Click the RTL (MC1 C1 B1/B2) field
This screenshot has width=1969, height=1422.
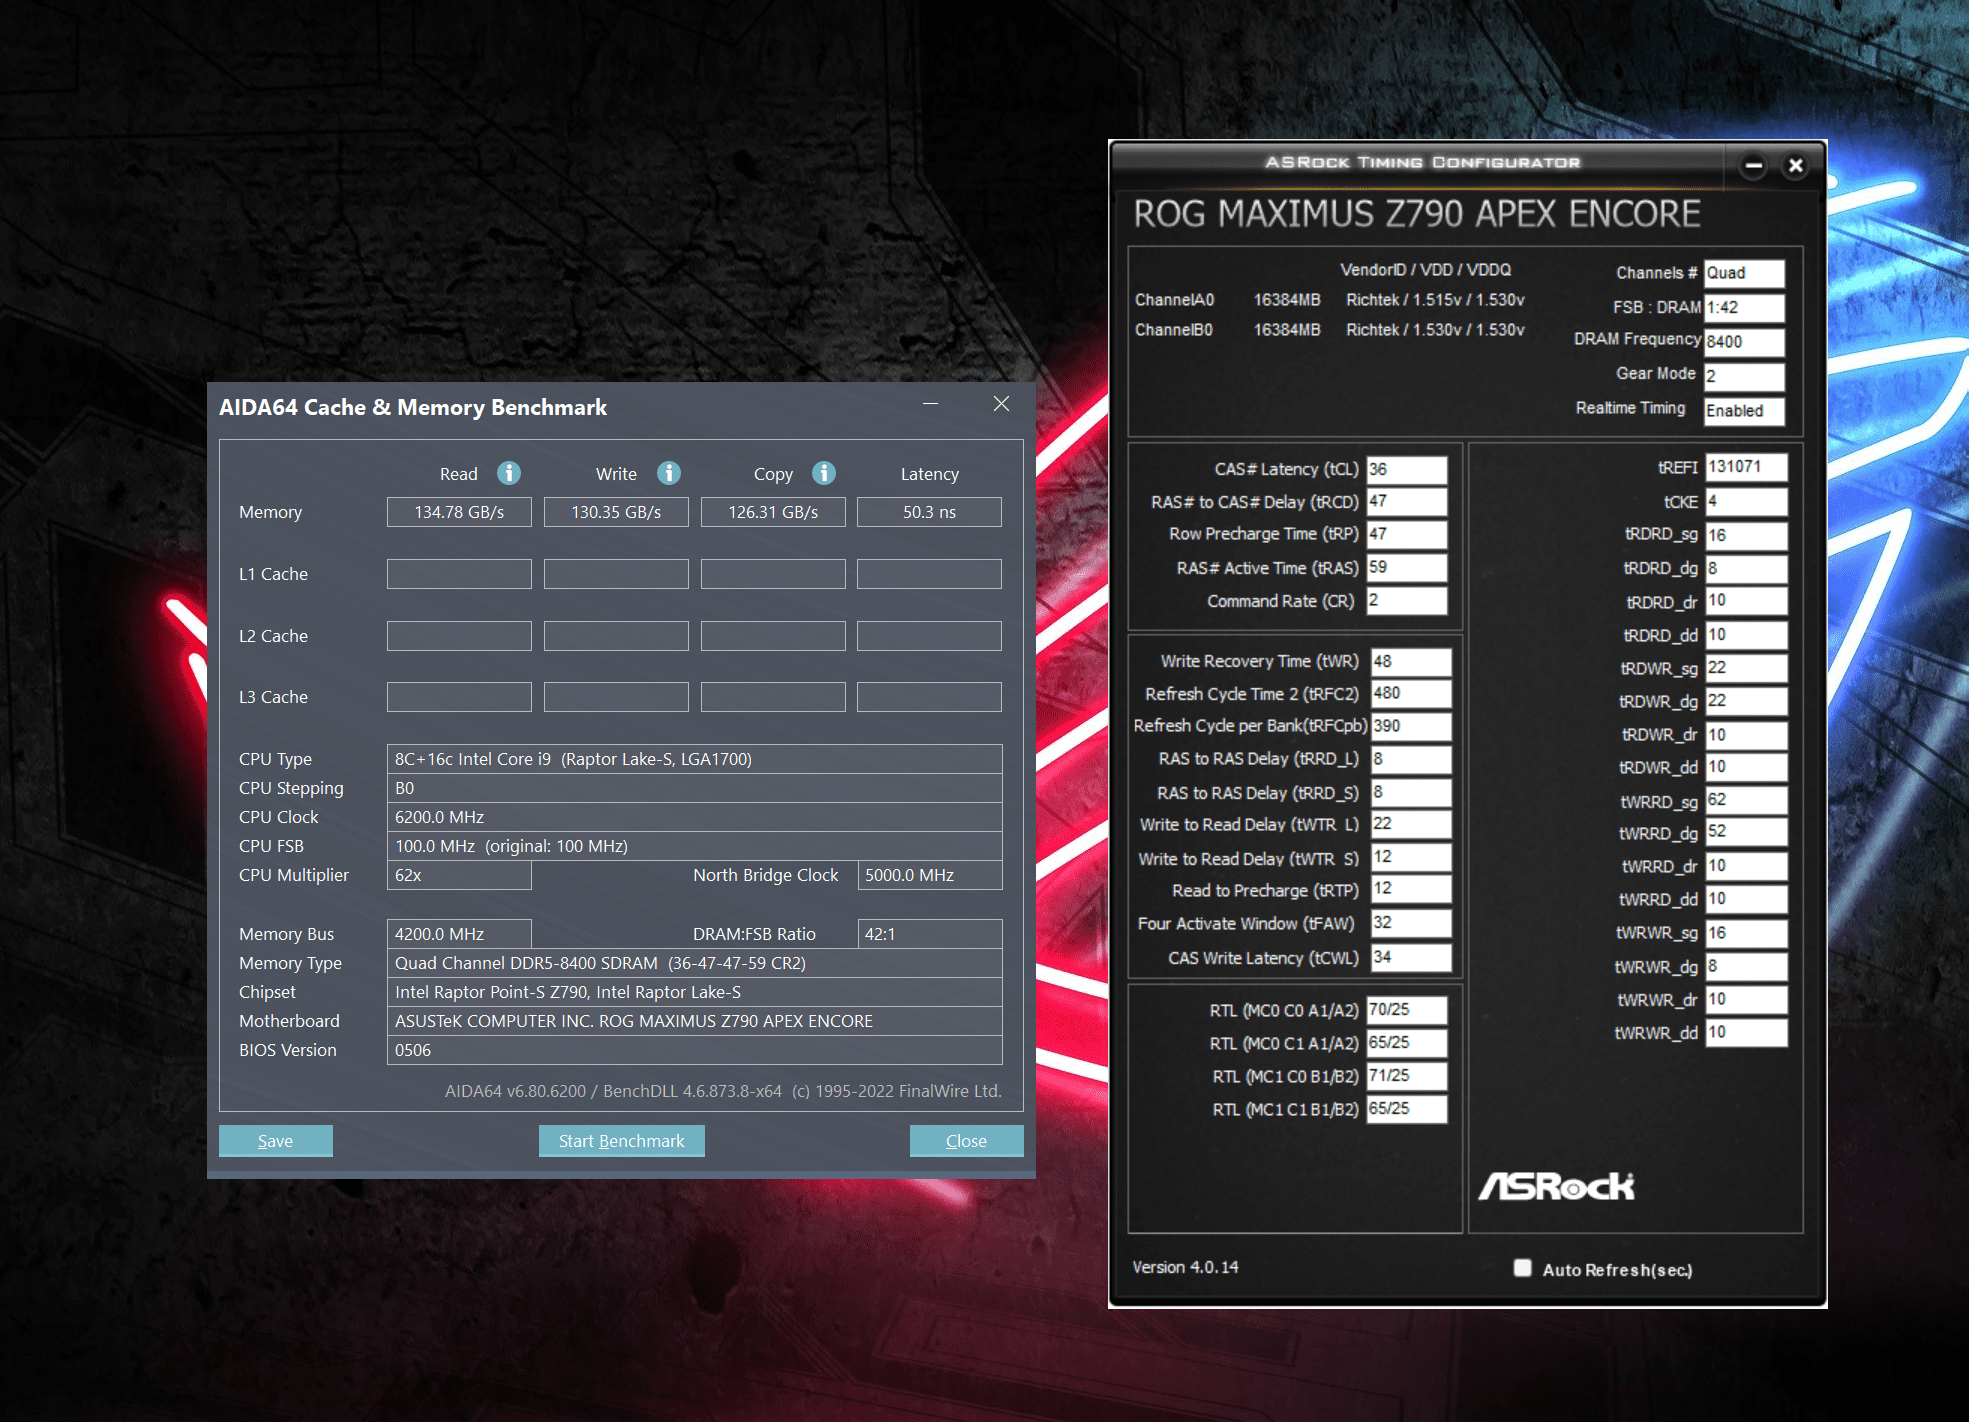(x=1407, y=1109)
